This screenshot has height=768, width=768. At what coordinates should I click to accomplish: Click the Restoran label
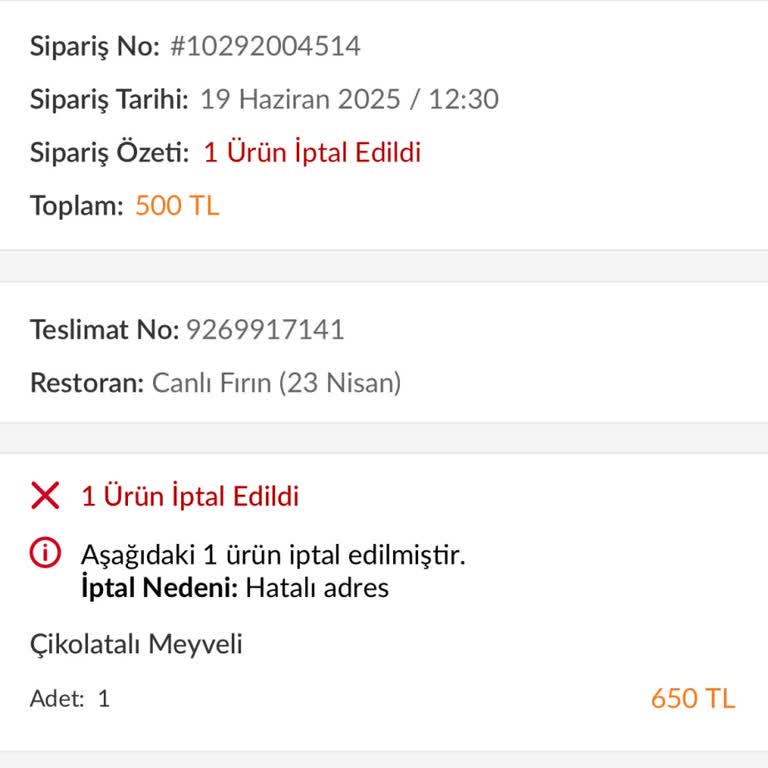tap(87, 384)
